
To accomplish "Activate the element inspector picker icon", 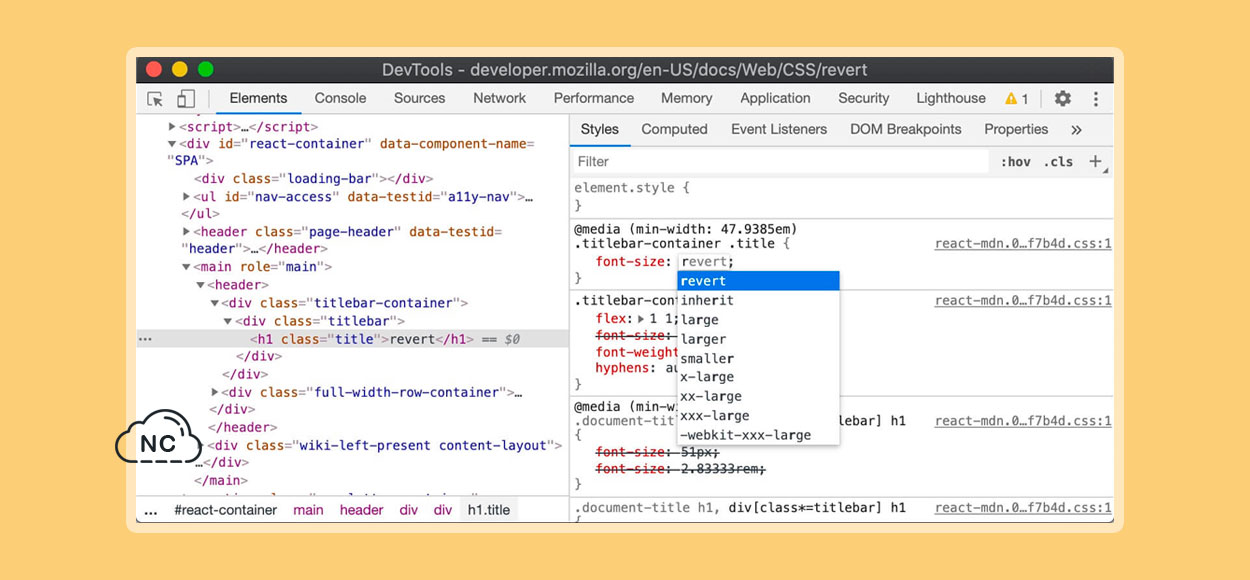I will coord(155,99).
